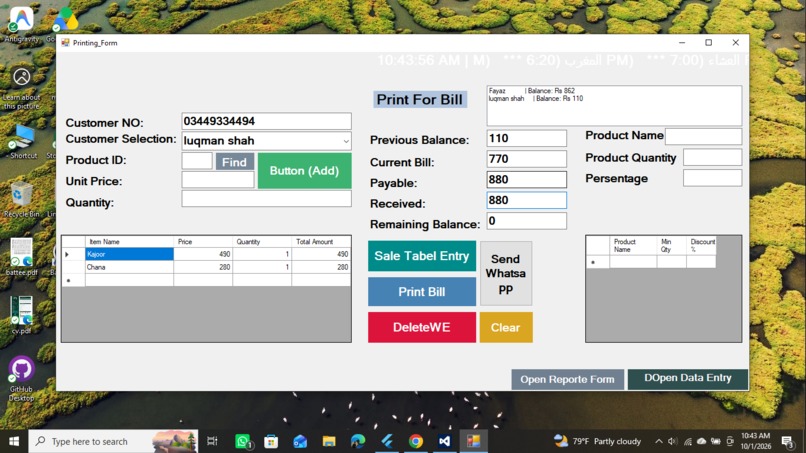The width and height of the screenshot is (806, 453).
Task: Open Flutter app icon in taskbar
Action: pyautogui.click(x=387, y=441)
